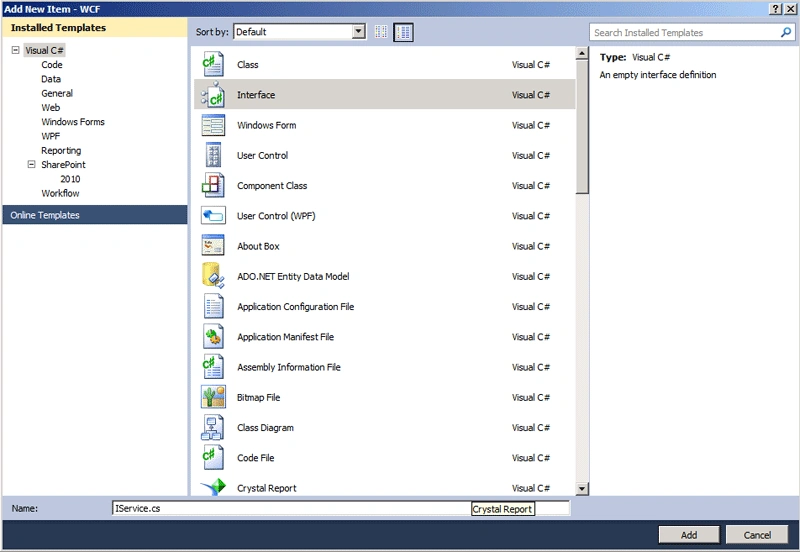
Task: Close the Add New Item dialog
Action: coord(790,9)
